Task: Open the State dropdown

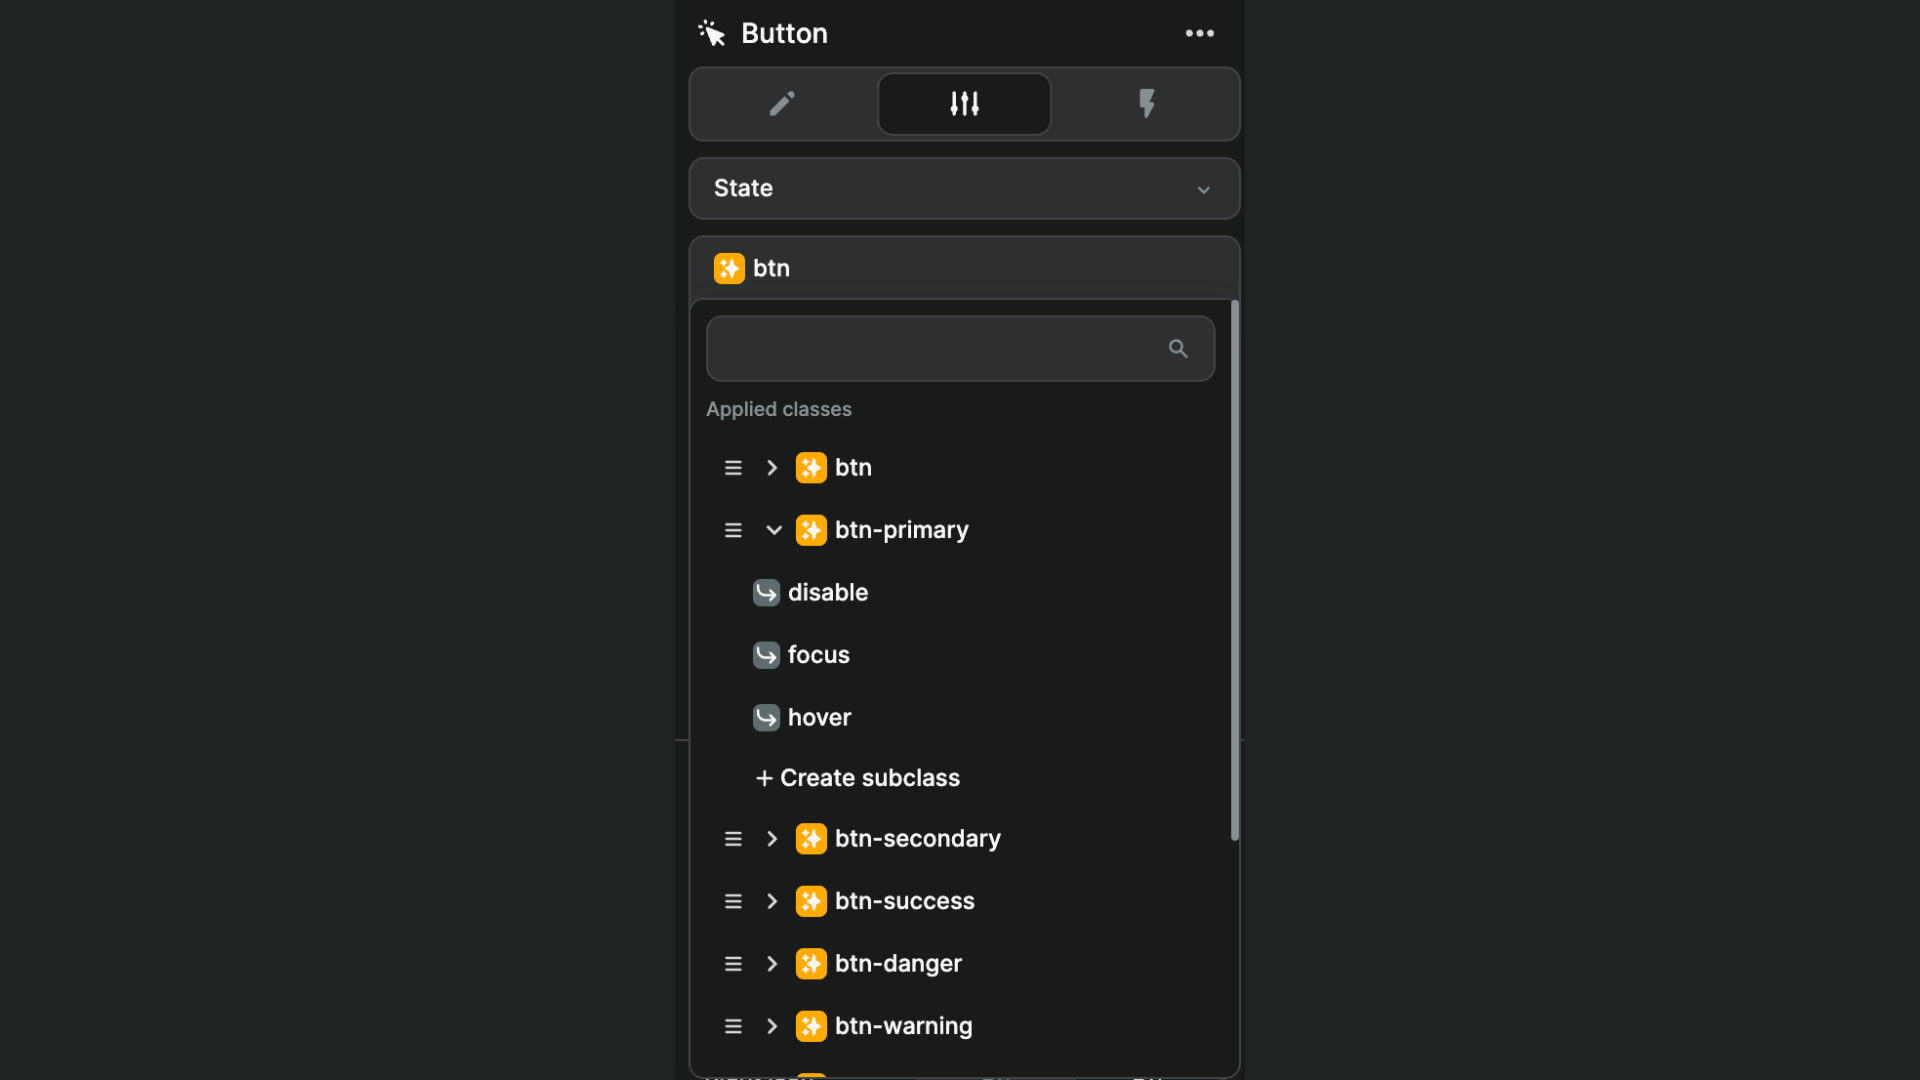Action: (964, 188)
